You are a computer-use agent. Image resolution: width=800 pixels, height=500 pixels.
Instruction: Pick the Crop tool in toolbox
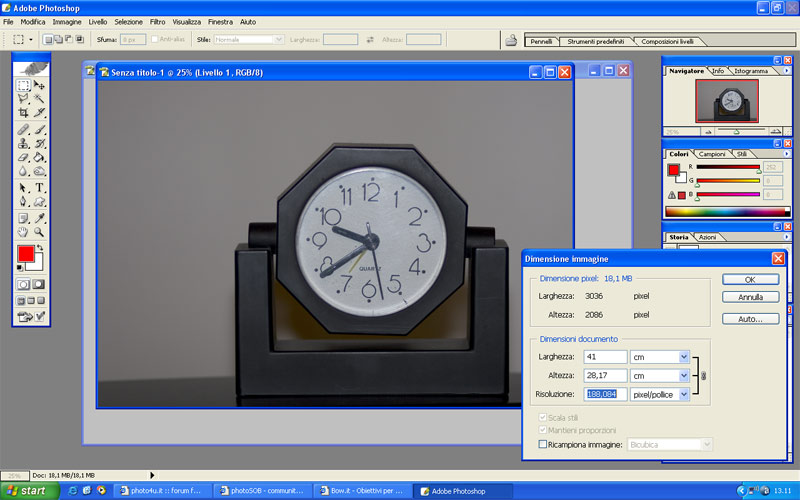[23, 113]
